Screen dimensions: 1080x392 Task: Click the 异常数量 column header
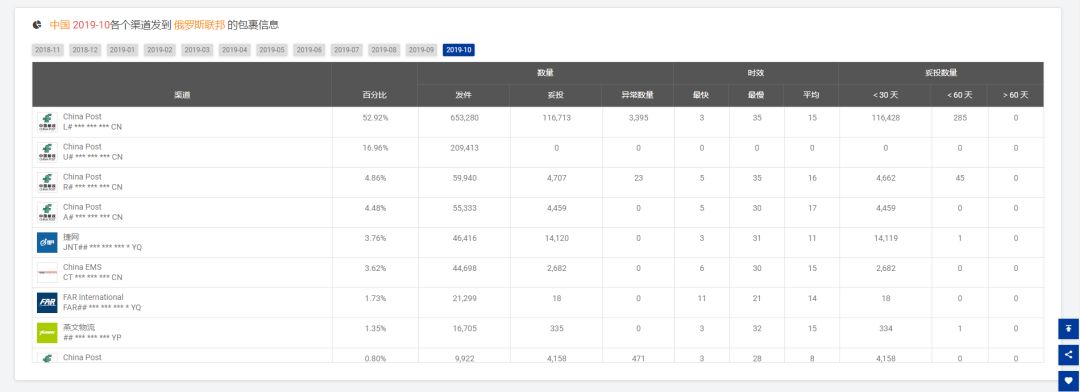[x=638, y=95]
